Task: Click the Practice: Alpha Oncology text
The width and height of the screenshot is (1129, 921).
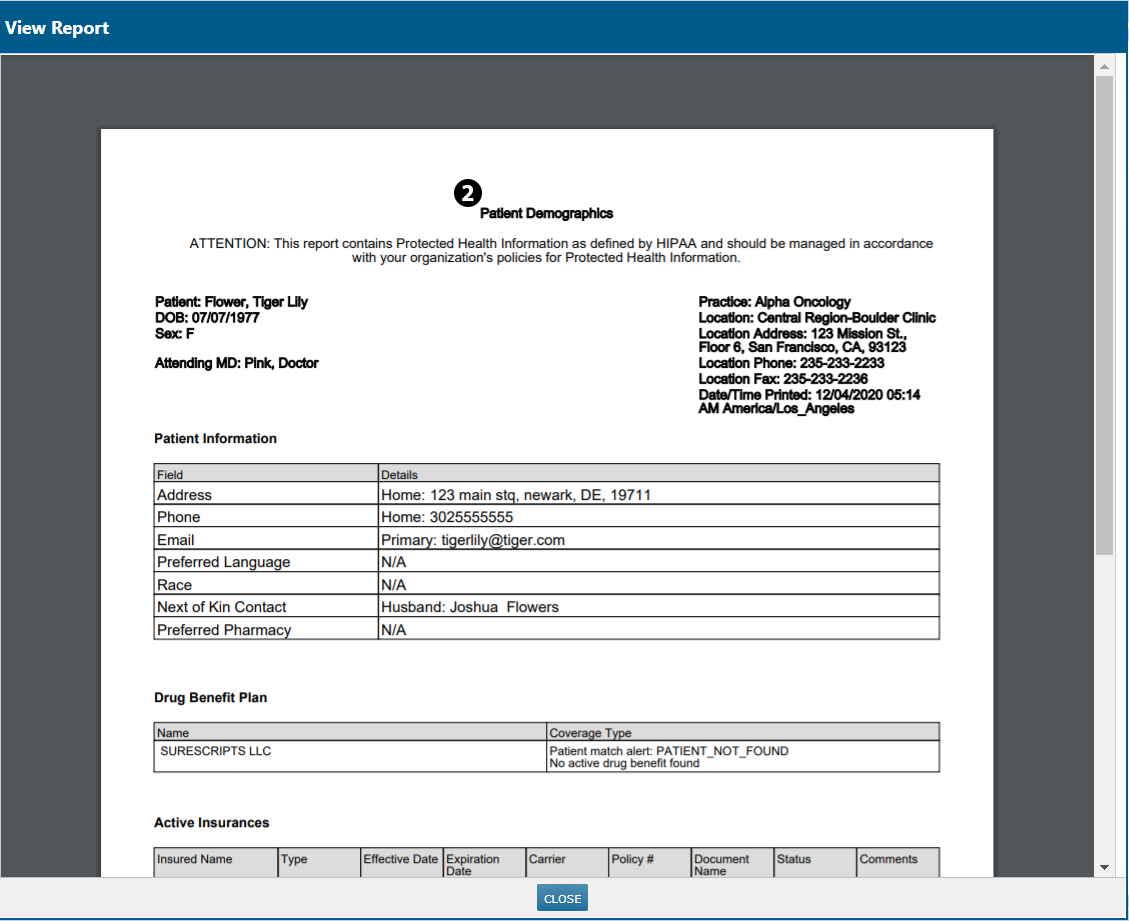Action: pyautogui.click(x=774, y=302)
